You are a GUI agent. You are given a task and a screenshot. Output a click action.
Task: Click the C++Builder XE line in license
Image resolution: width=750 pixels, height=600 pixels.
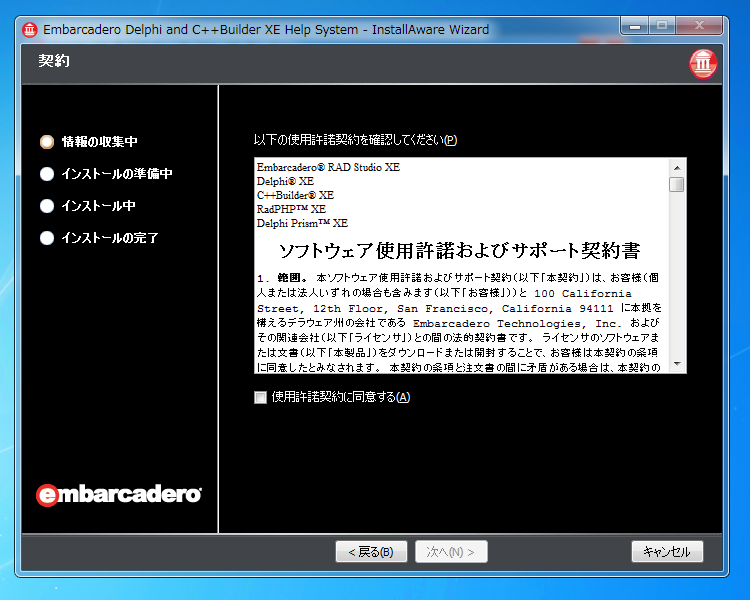[x=295, y=195]
